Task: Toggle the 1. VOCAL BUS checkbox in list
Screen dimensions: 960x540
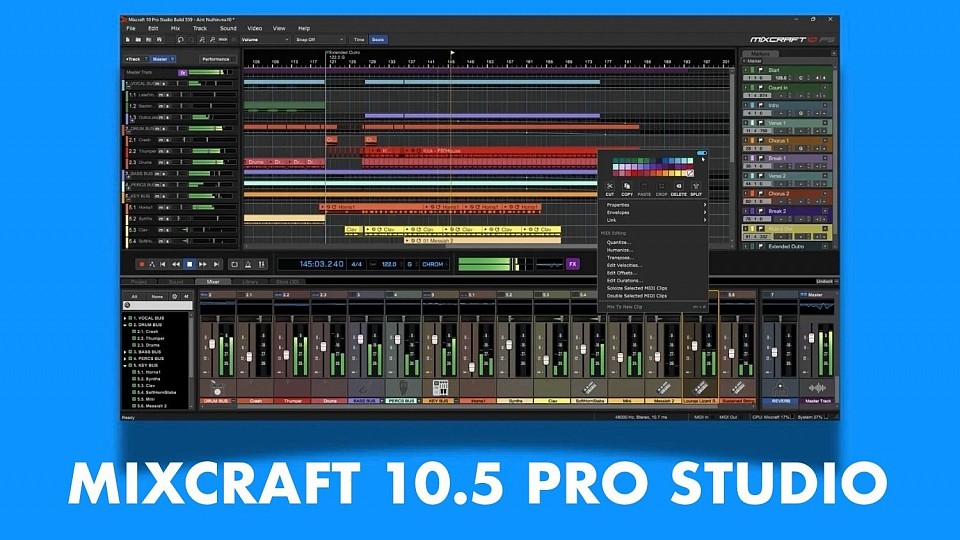Action: click(131, 318)
